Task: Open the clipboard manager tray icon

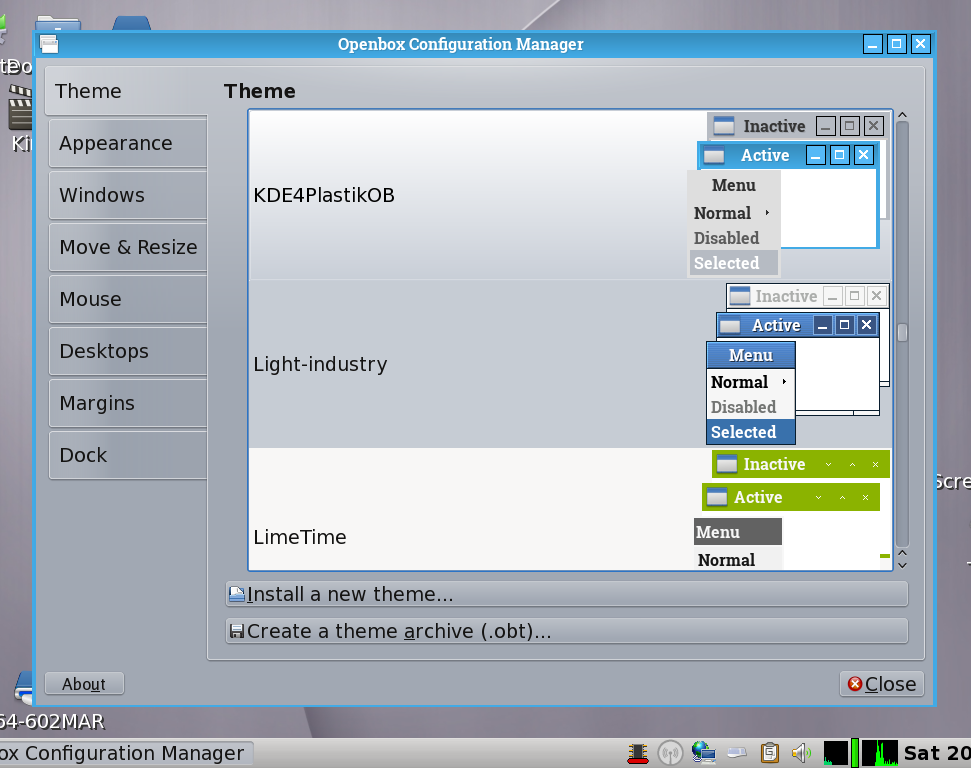Action: click(x=770, y=753)
